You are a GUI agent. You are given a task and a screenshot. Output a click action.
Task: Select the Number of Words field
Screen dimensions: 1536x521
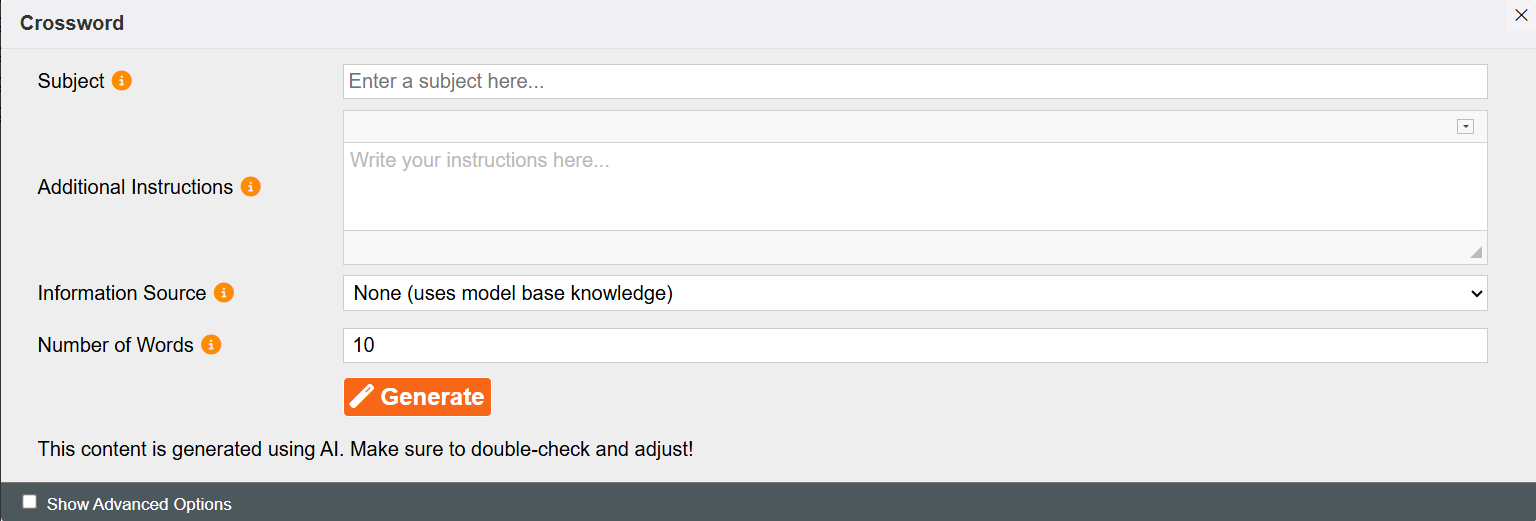point(915,345)
